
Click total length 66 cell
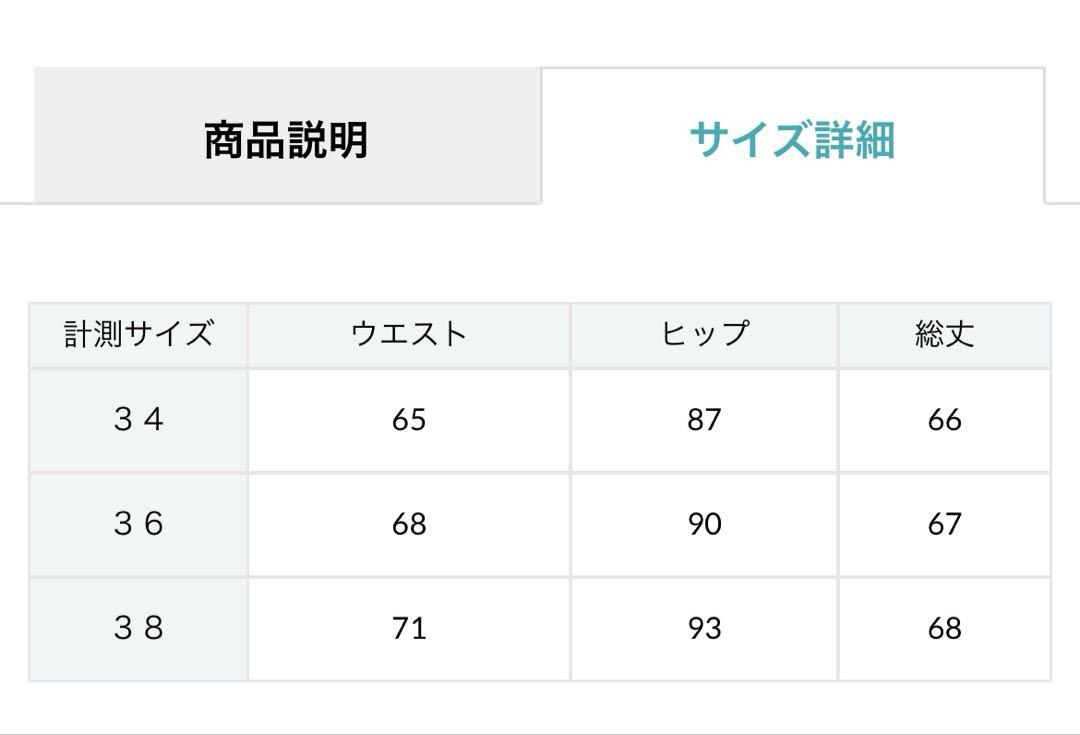[944, 420]
